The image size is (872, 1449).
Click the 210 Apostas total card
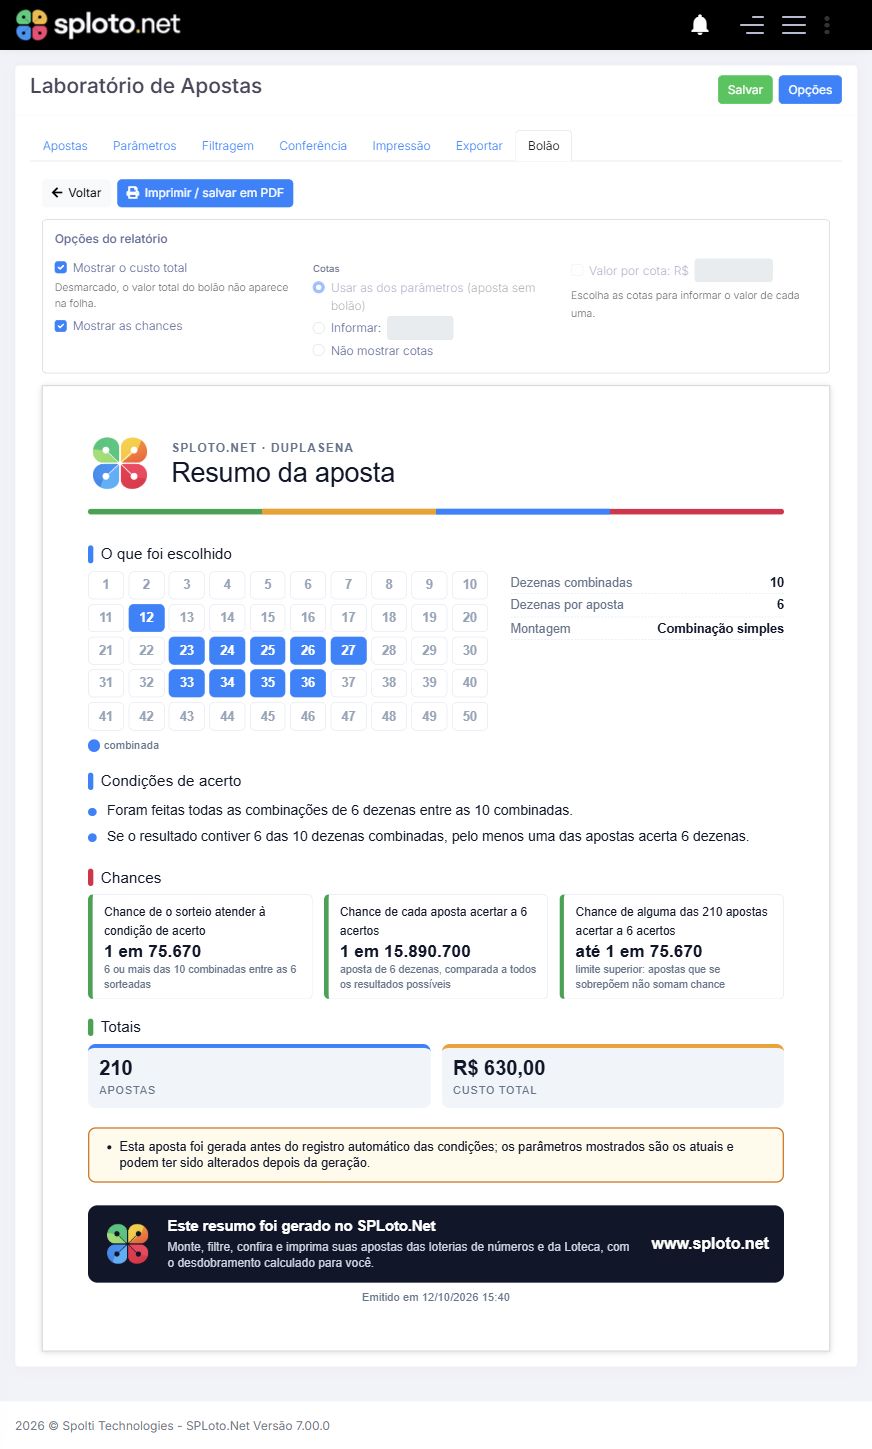(259, 1076)
